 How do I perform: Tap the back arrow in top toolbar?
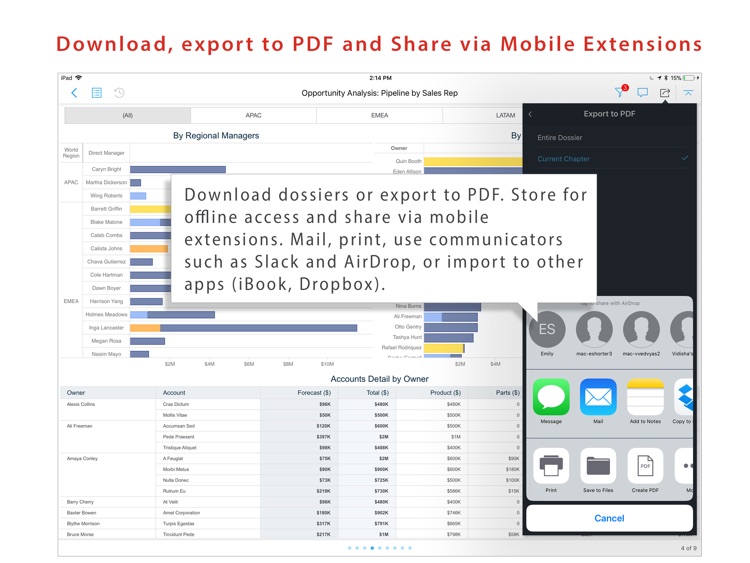[x=74, y=93]
